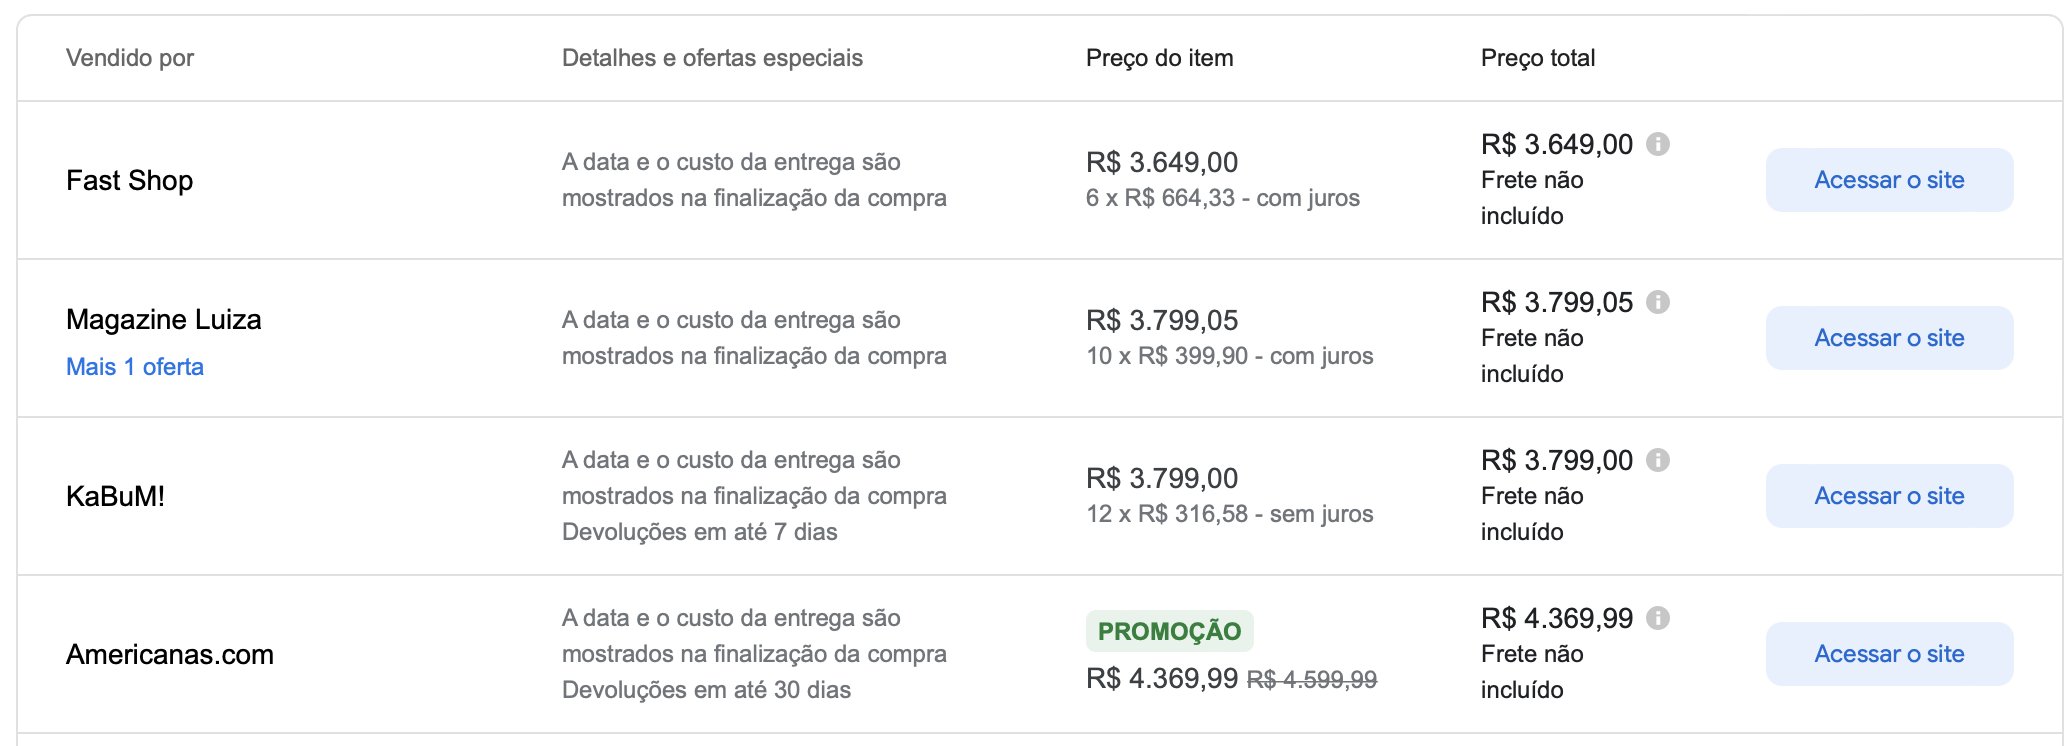Click the Preço do item column header
This screenshot has height=746, width=2072.
point(1160,58)
